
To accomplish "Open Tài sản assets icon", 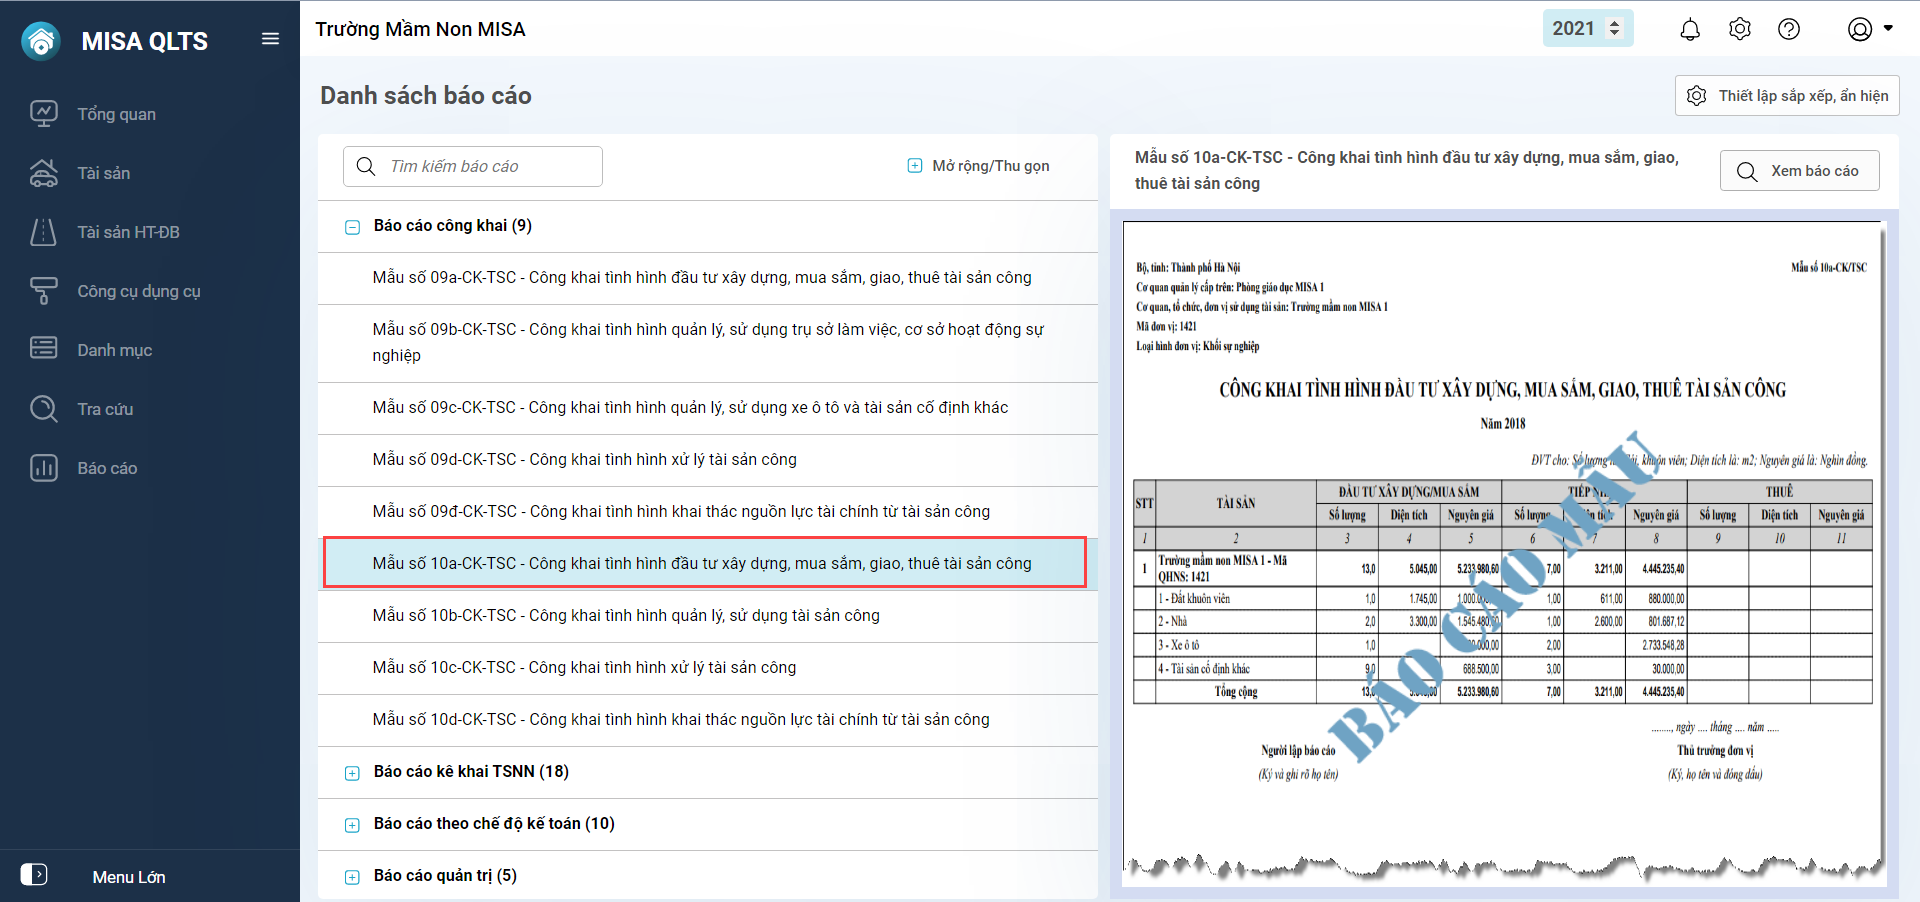I will [x=44, y=173].
